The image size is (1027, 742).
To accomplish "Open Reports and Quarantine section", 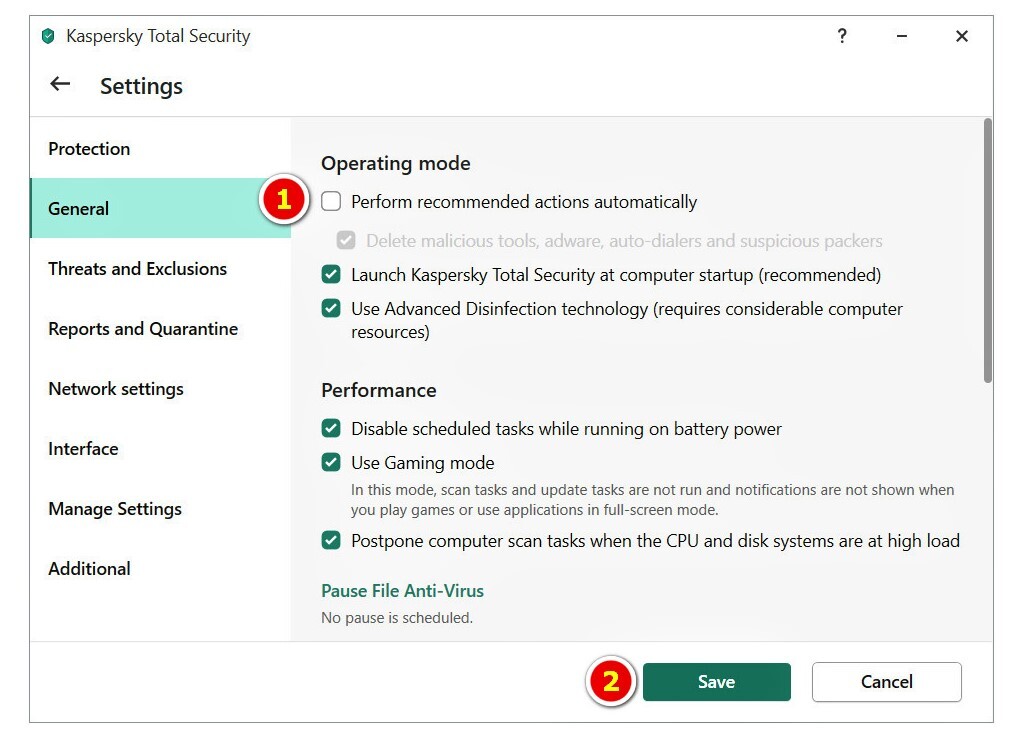I will (x=160, y=329).
